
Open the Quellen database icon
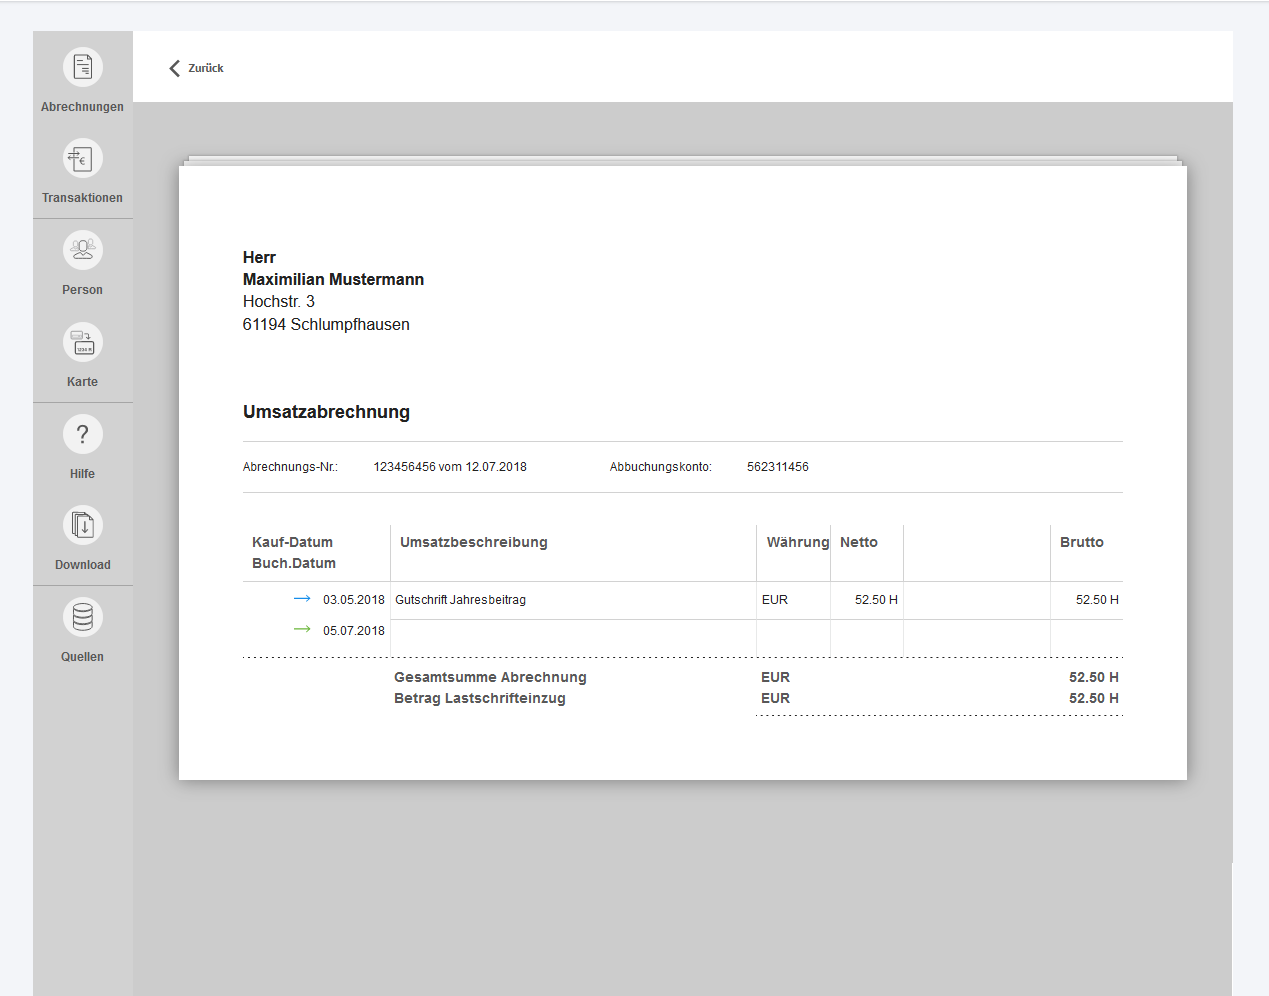[83, 617]
